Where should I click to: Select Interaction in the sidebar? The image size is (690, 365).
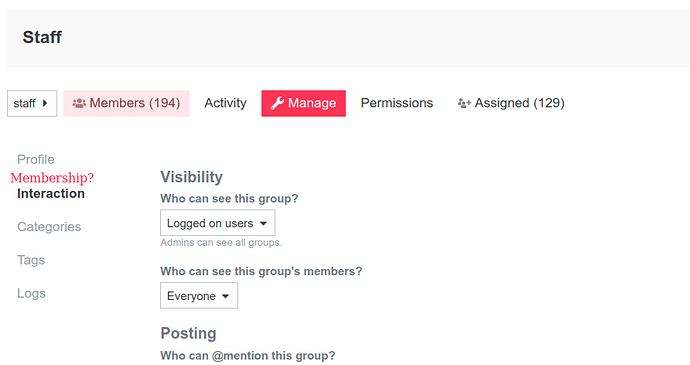pyautogui.click(x=51, y=194)
